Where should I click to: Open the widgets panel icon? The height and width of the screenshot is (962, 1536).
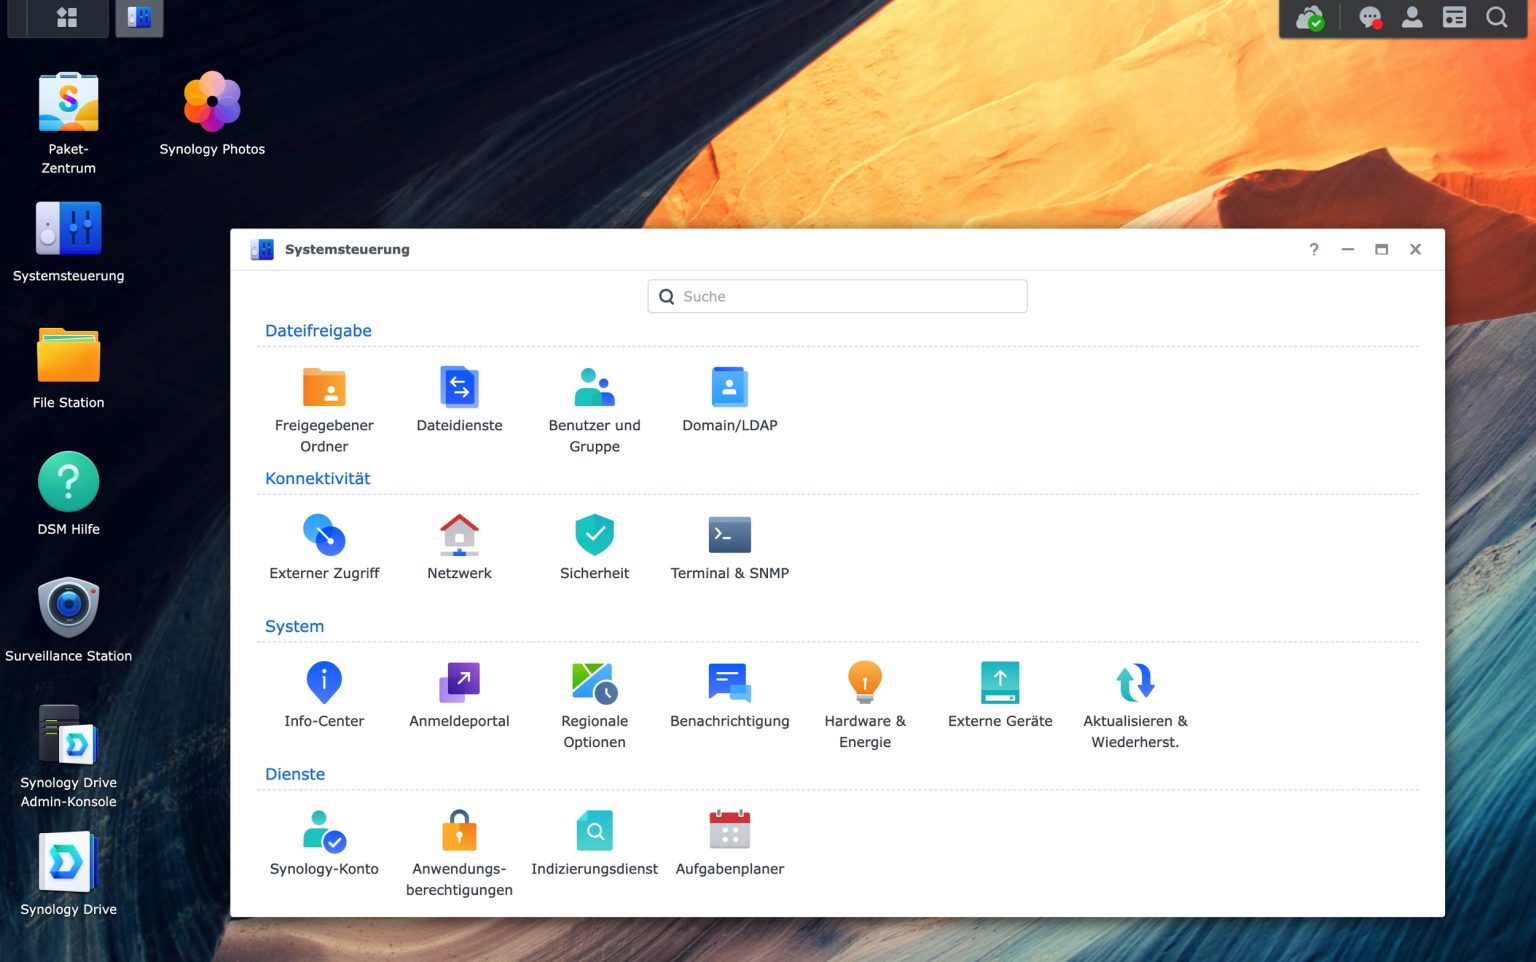coord(1454,17)
